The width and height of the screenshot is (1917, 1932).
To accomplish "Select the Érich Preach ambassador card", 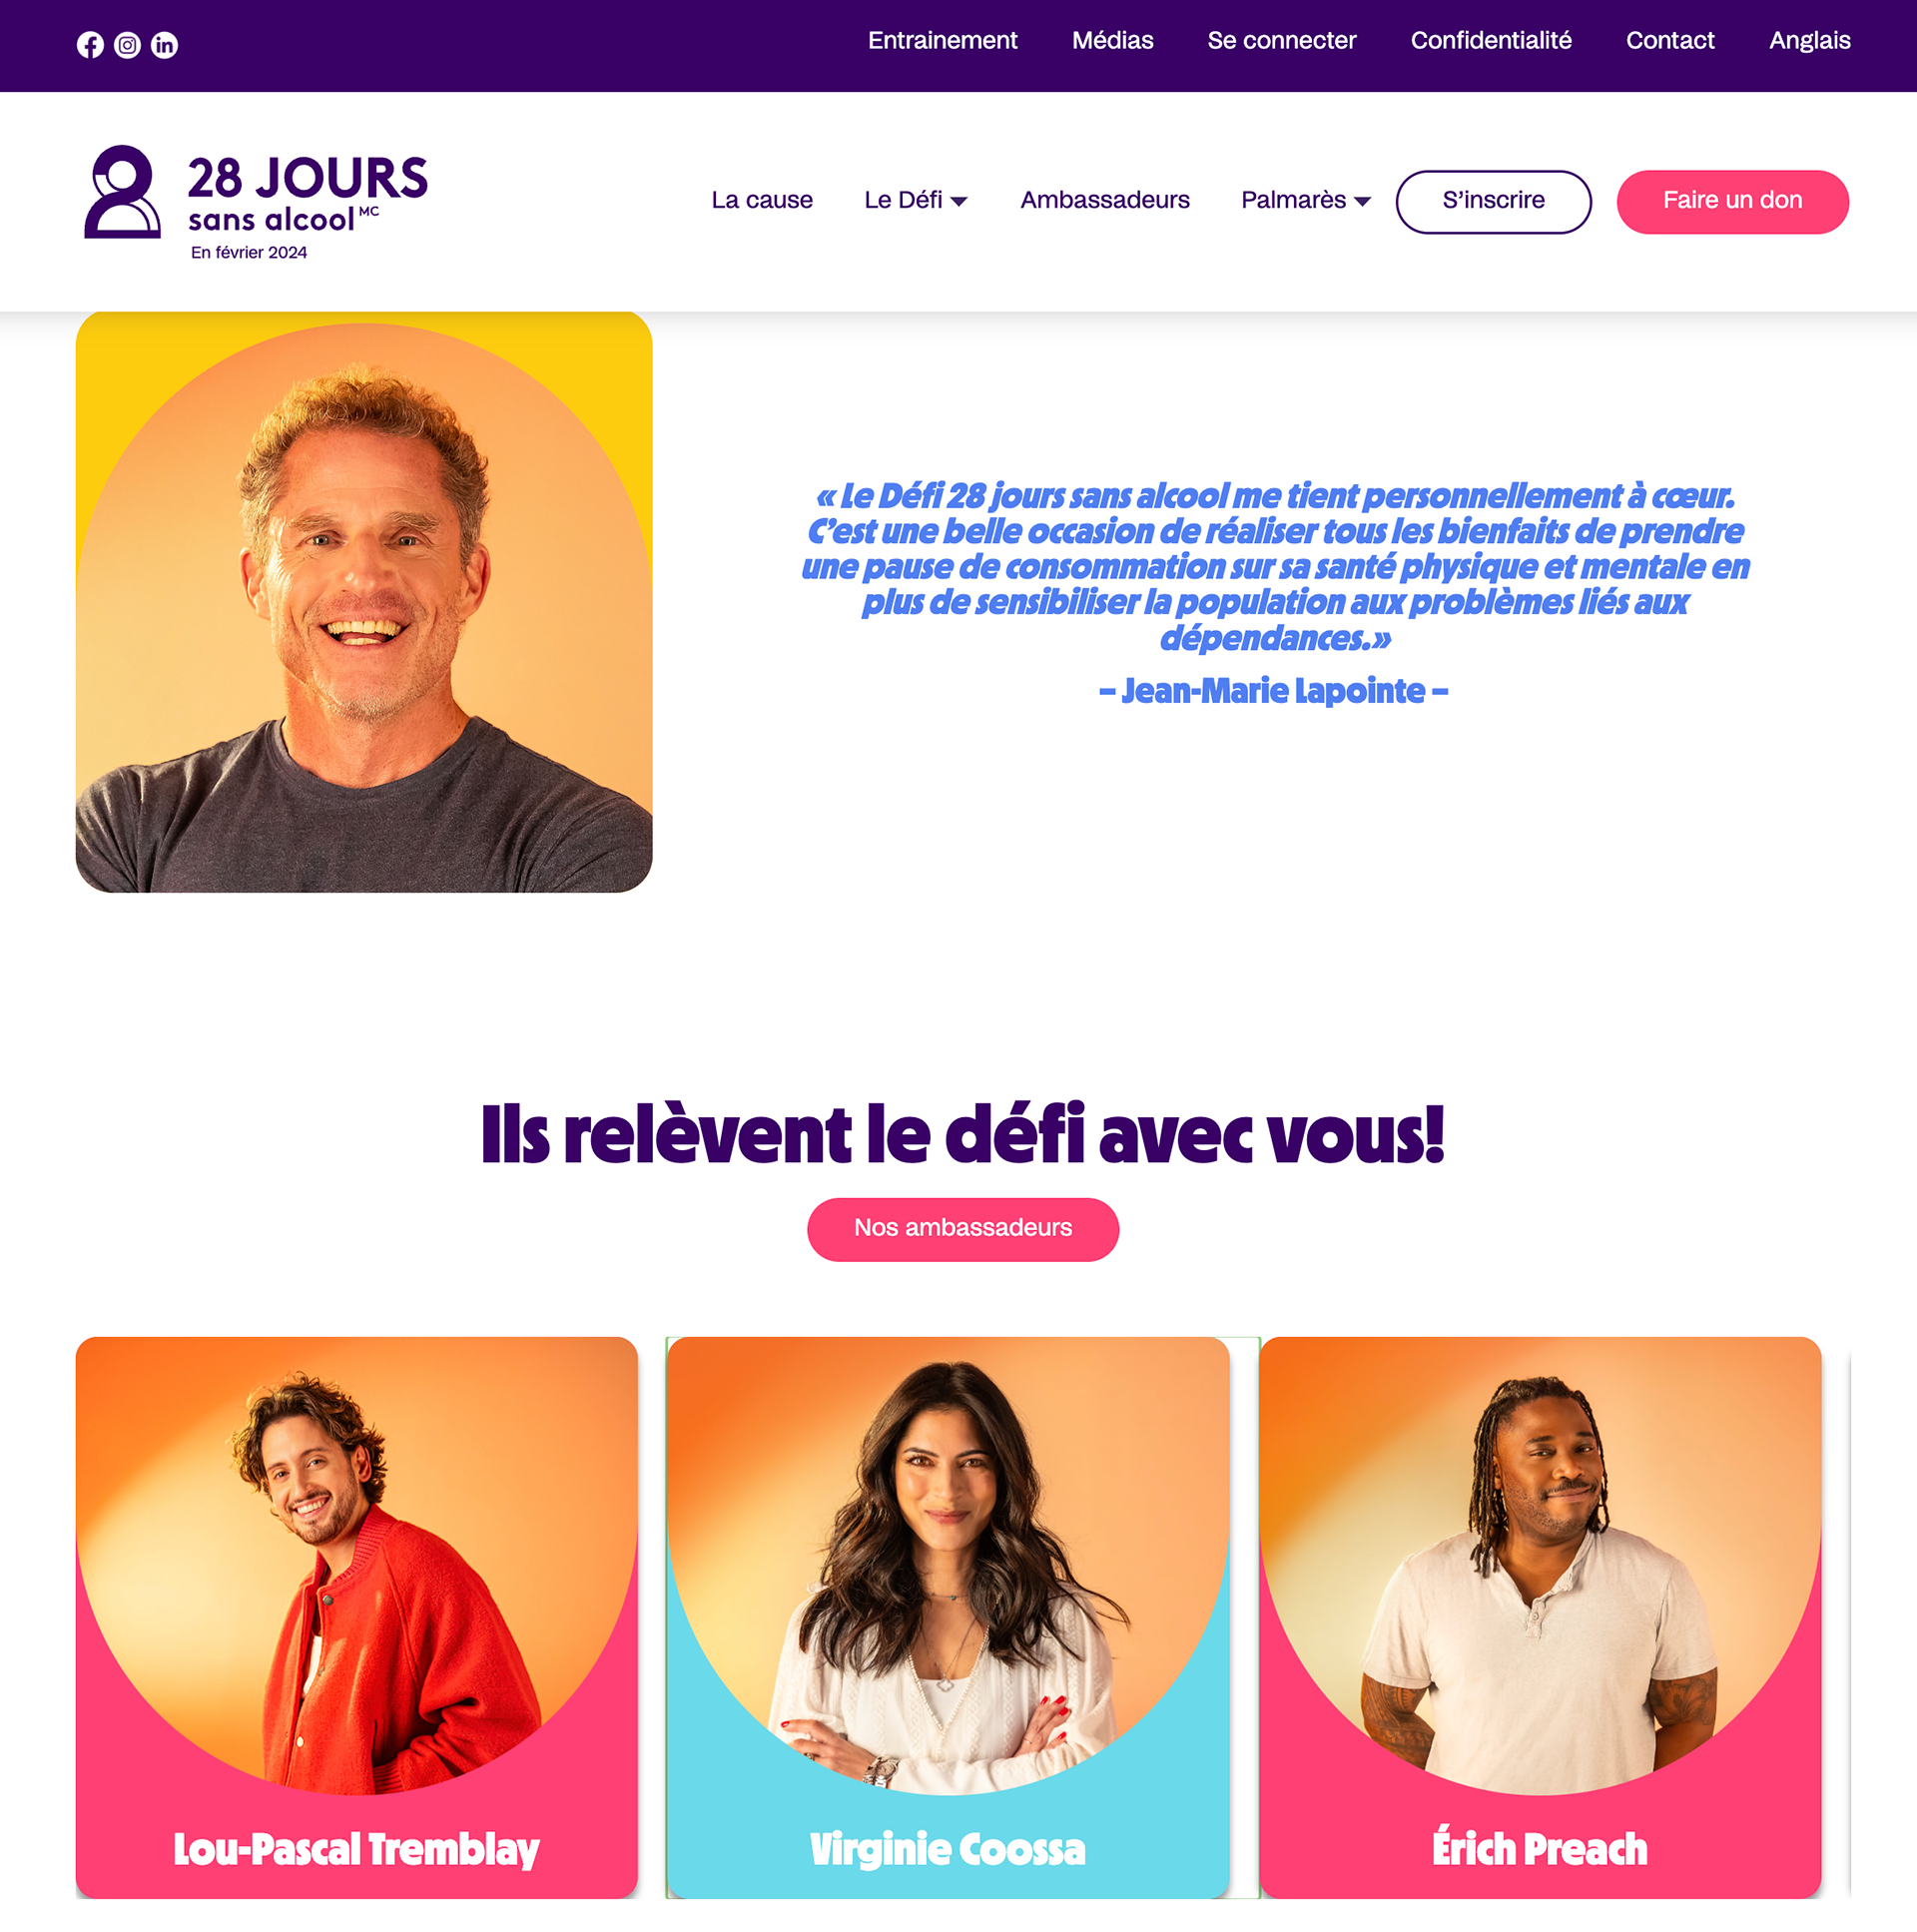I will point(1540,1617).
